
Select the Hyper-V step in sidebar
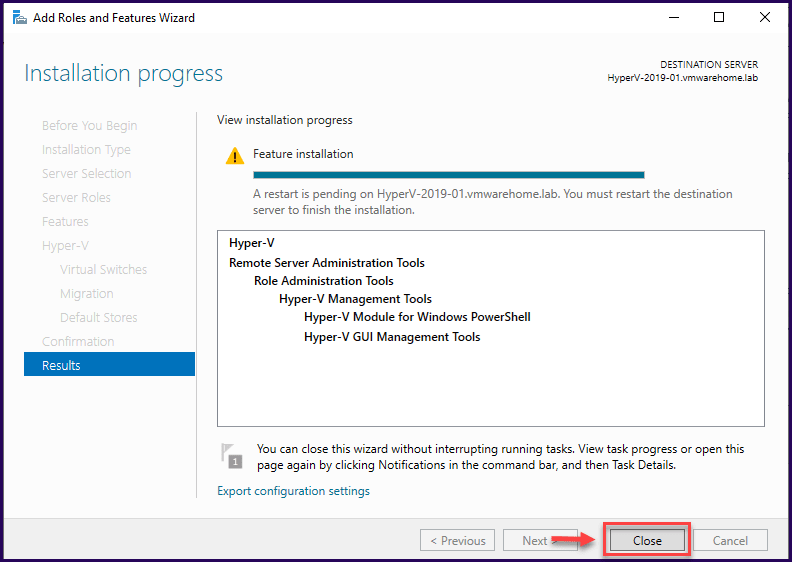pos(66,246)
